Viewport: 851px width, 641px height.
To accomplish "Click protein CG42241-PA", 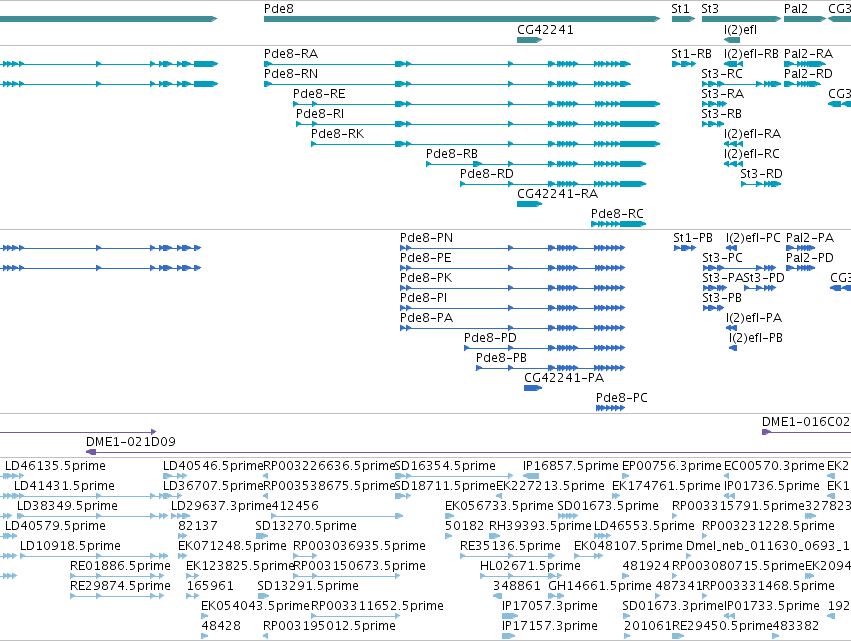I will coord(533,388).
